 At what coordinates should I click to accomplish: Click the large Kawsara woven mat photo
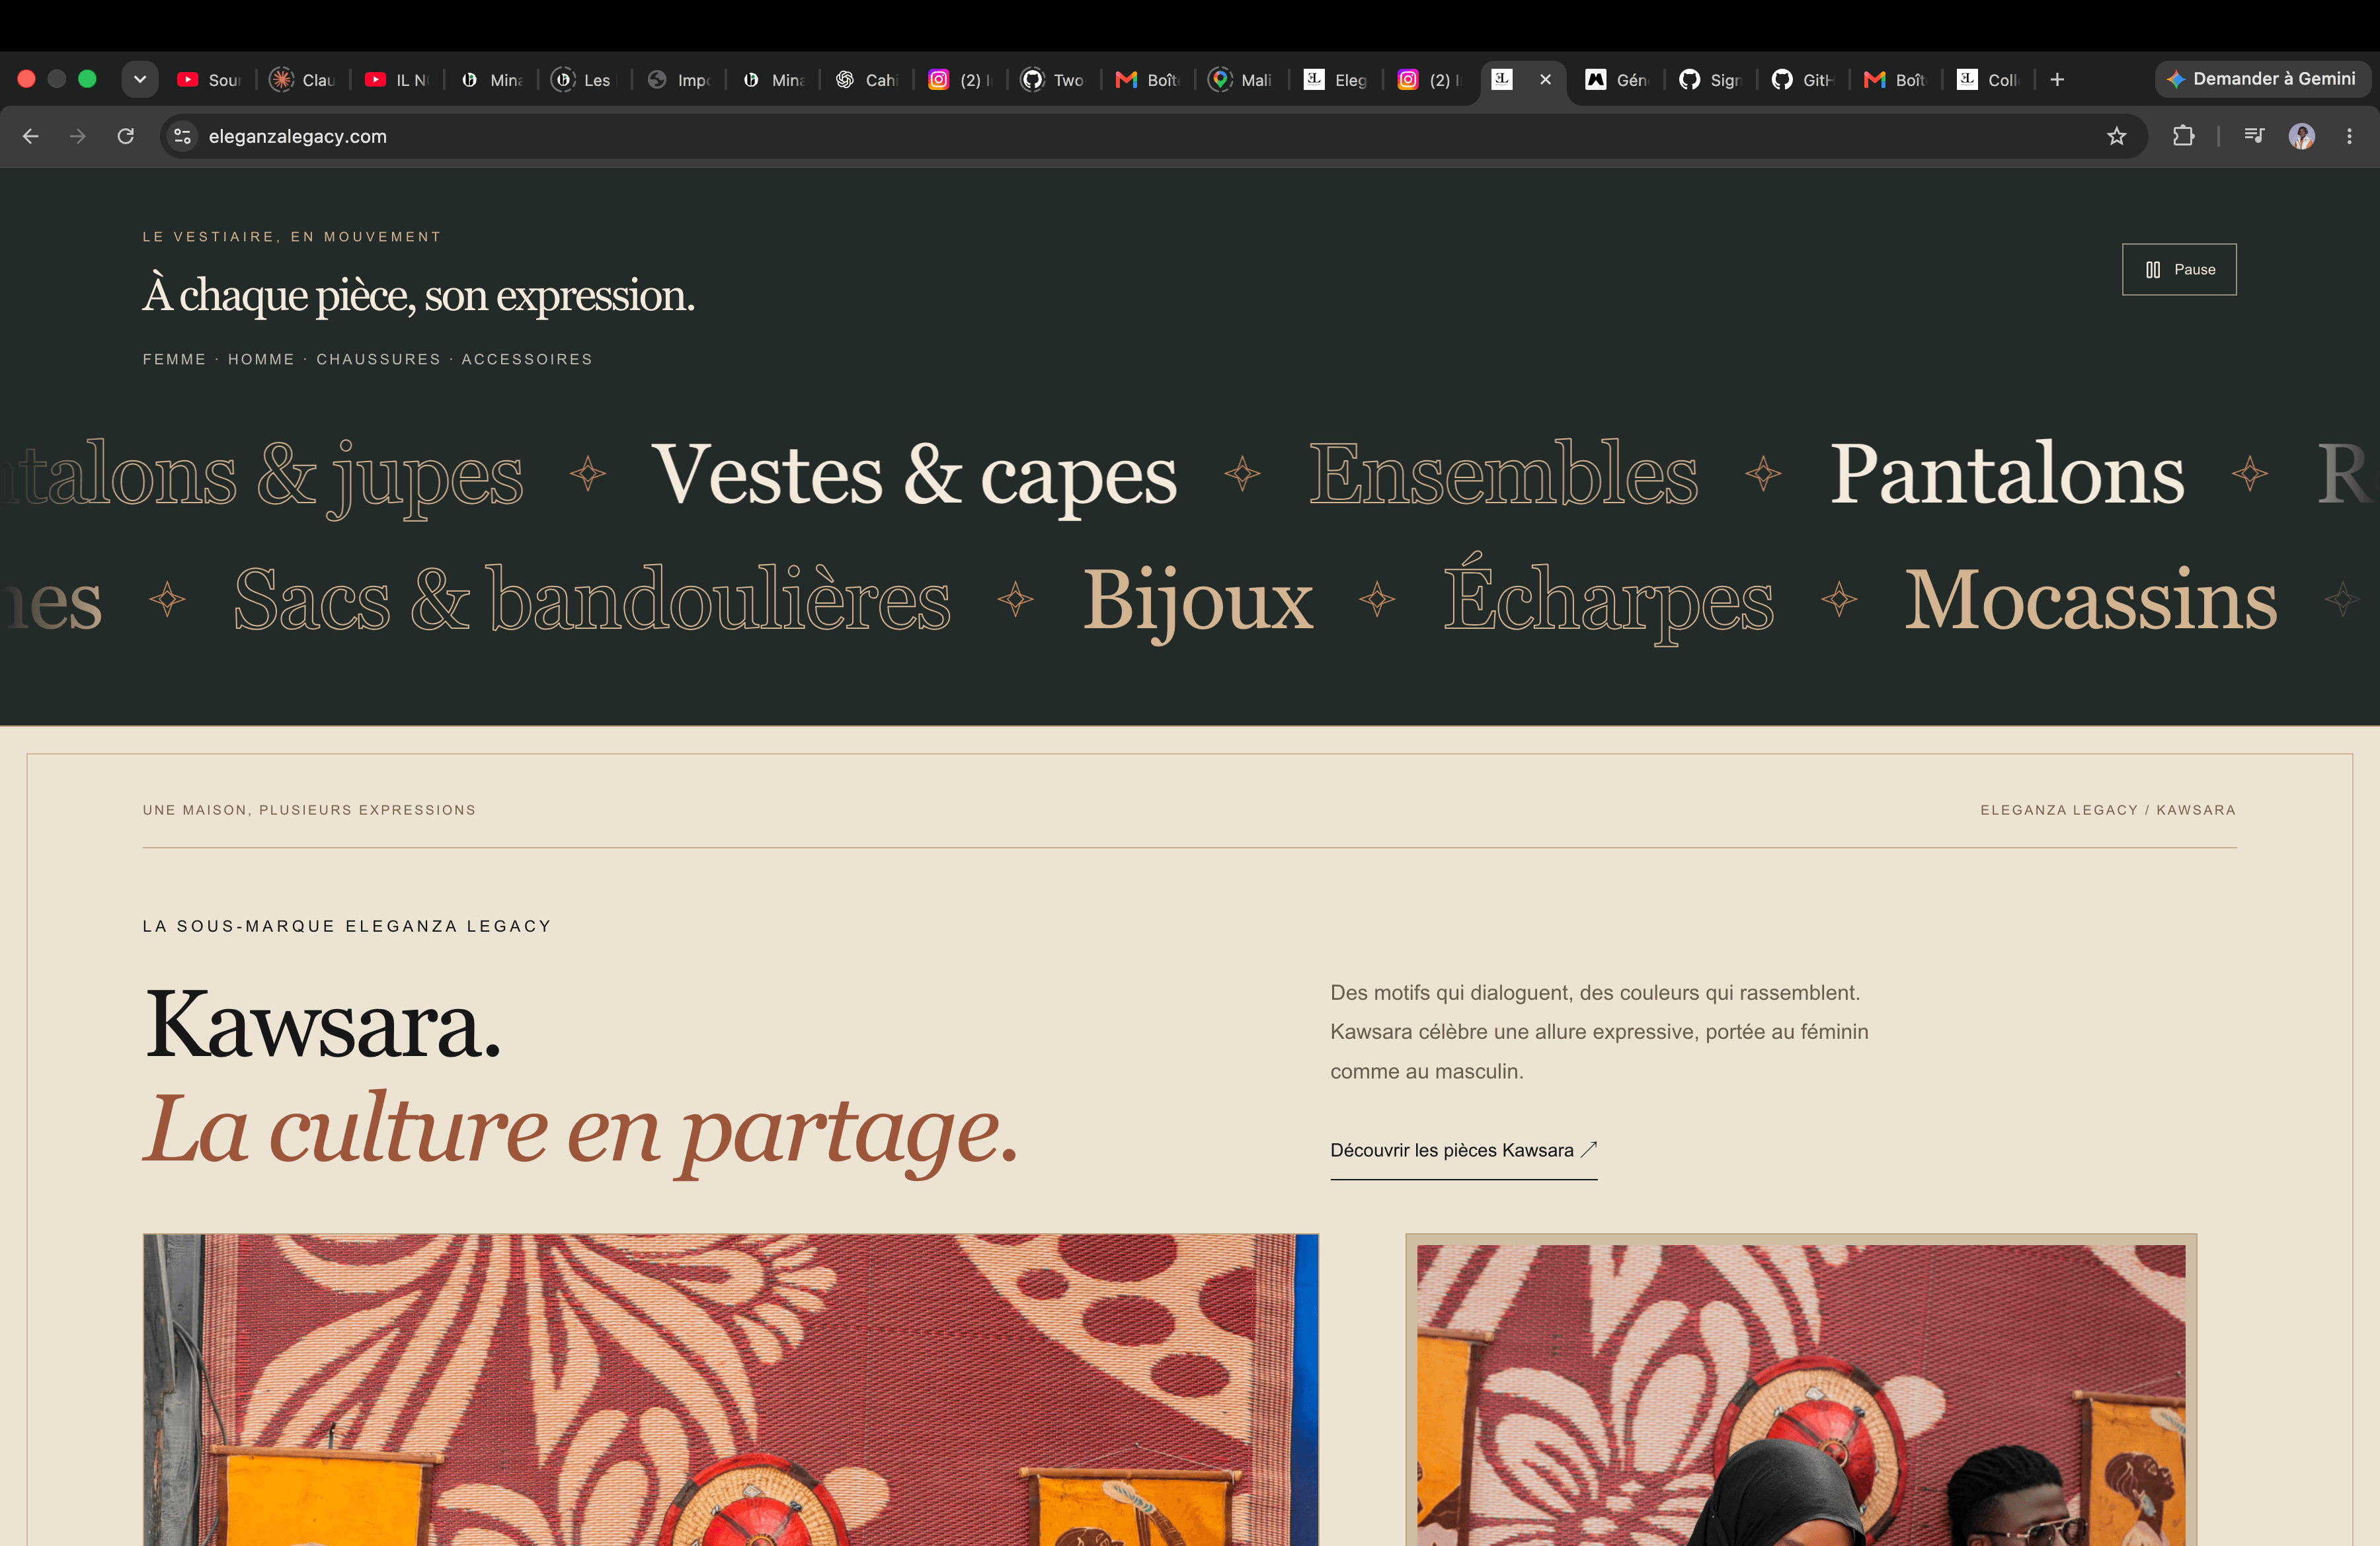coord(730,1390)
